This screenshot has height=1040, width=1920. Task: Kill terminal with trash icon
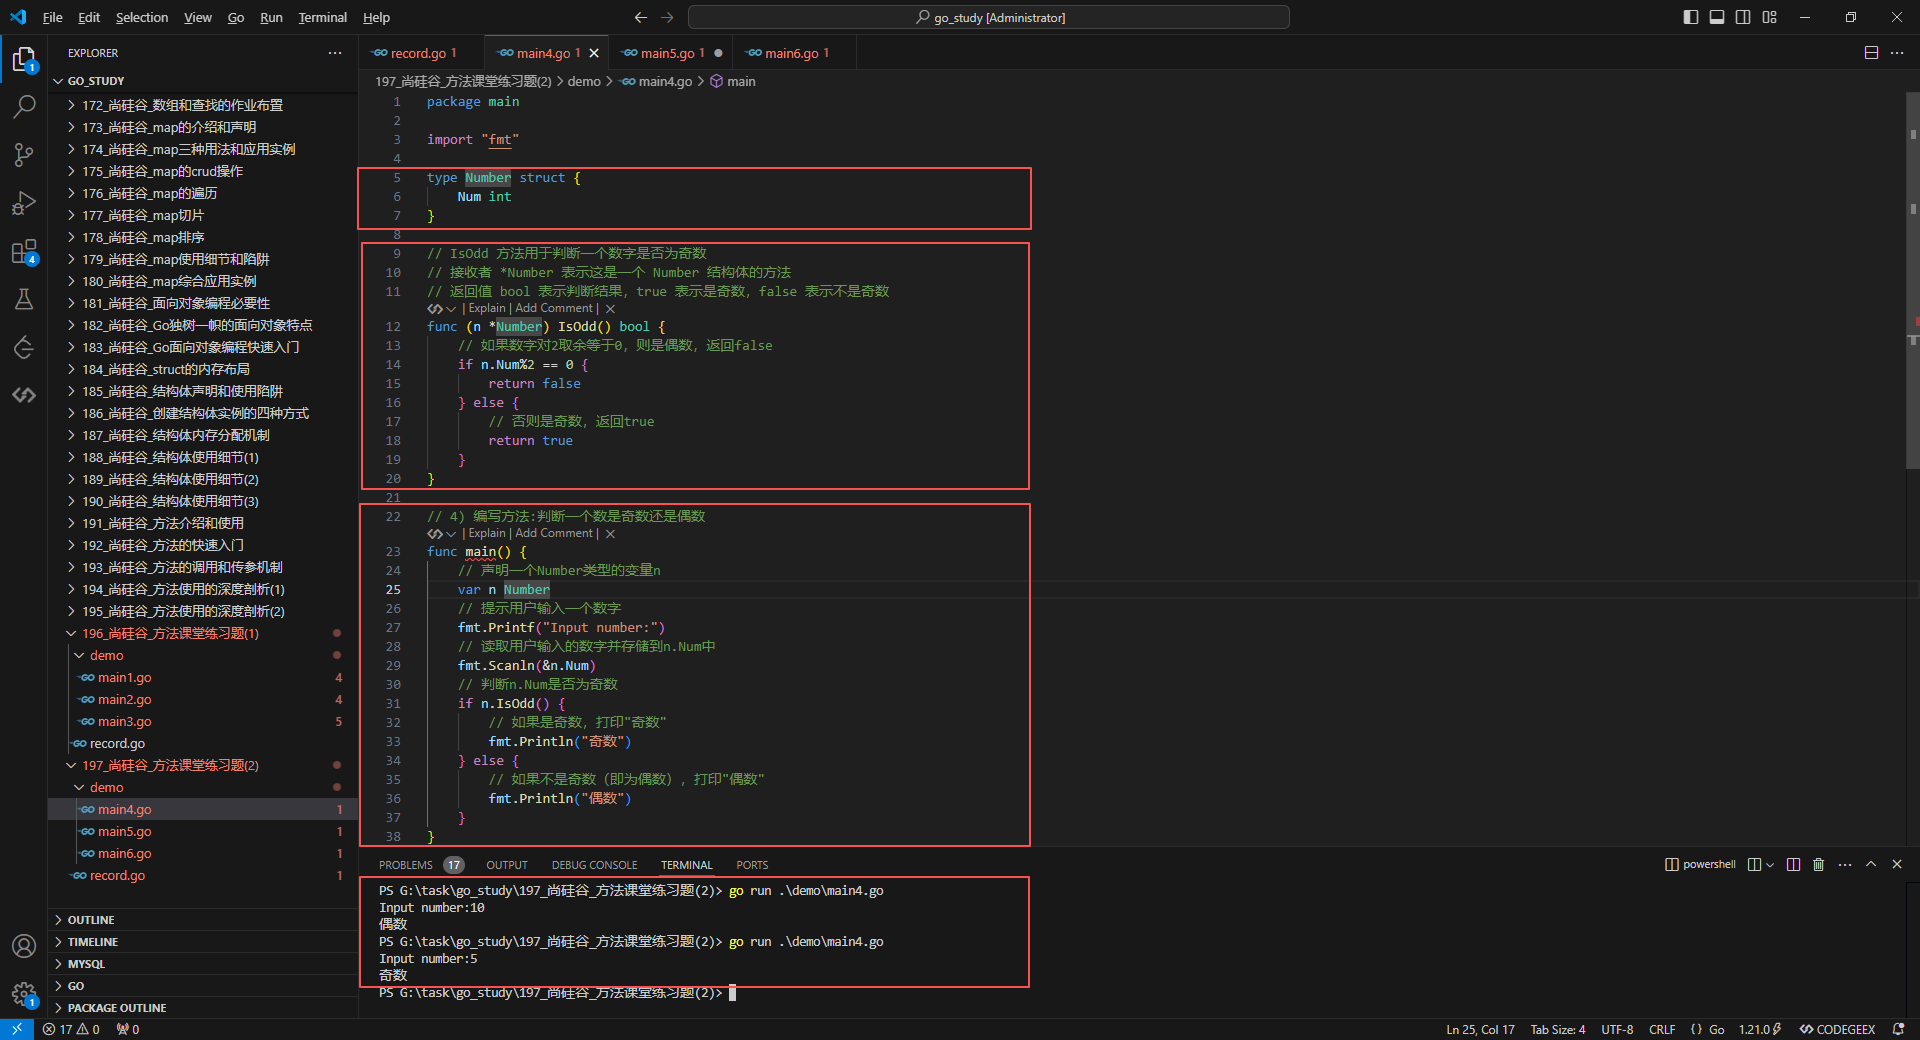[x=1819, y=865]
